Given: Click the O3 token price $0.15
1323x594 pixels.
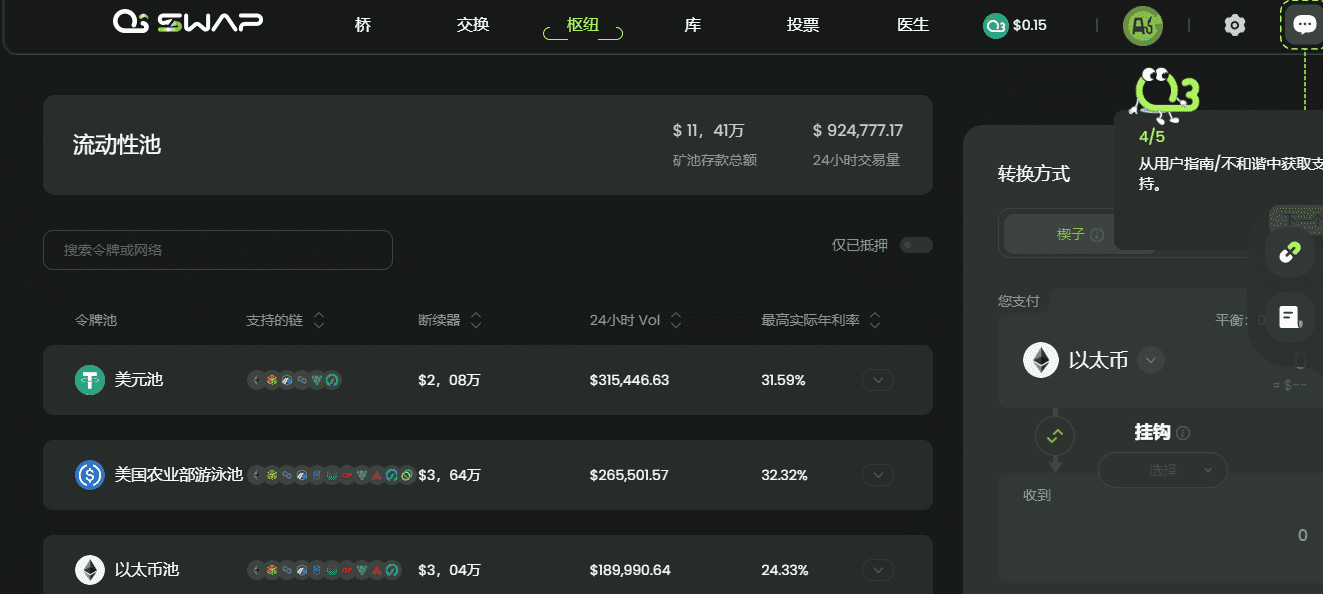Looking at the screenshot, I should pos(1015,25).
